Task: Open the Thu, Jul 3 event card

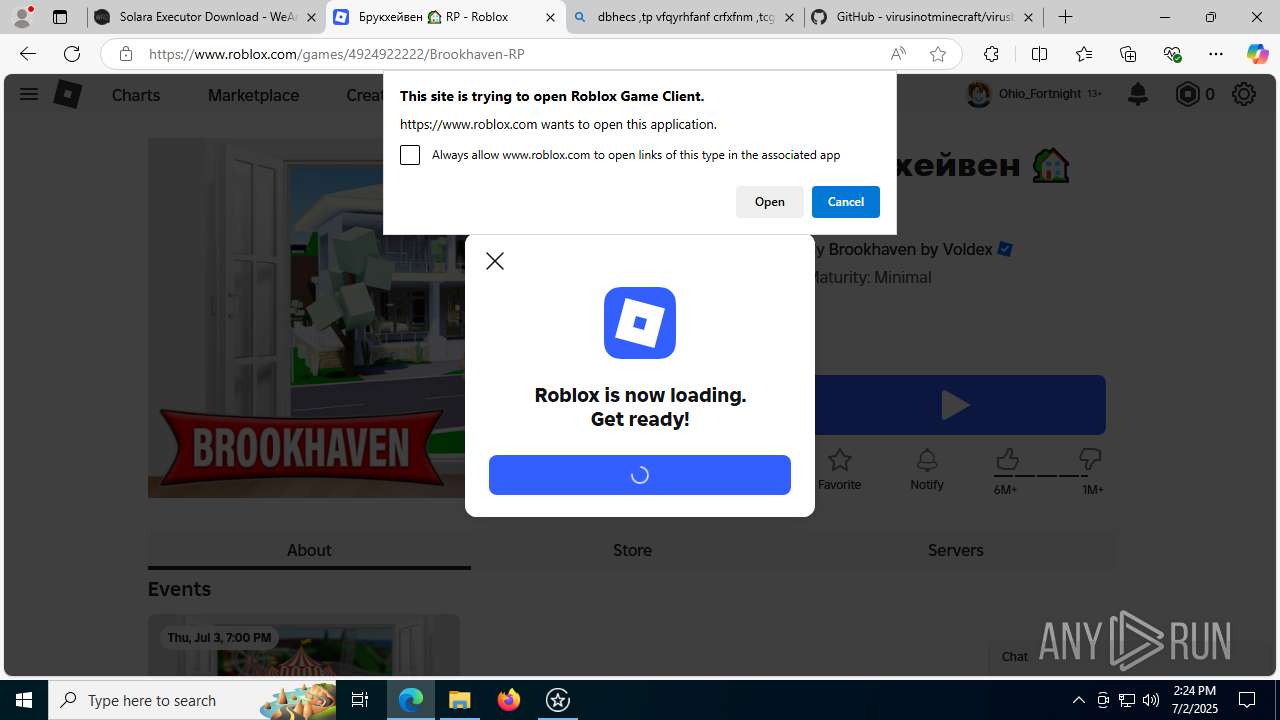Action: (304, 645)
